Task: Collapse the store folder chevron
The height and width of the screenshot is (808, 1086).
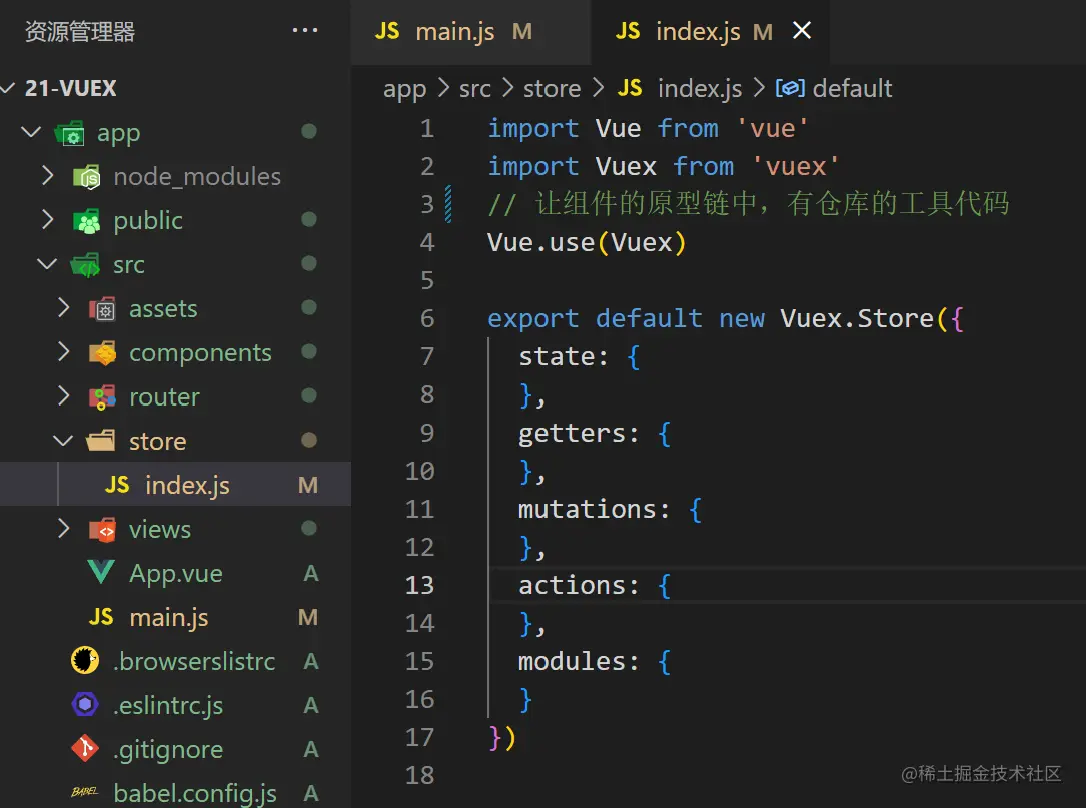Action: [63, 441]
